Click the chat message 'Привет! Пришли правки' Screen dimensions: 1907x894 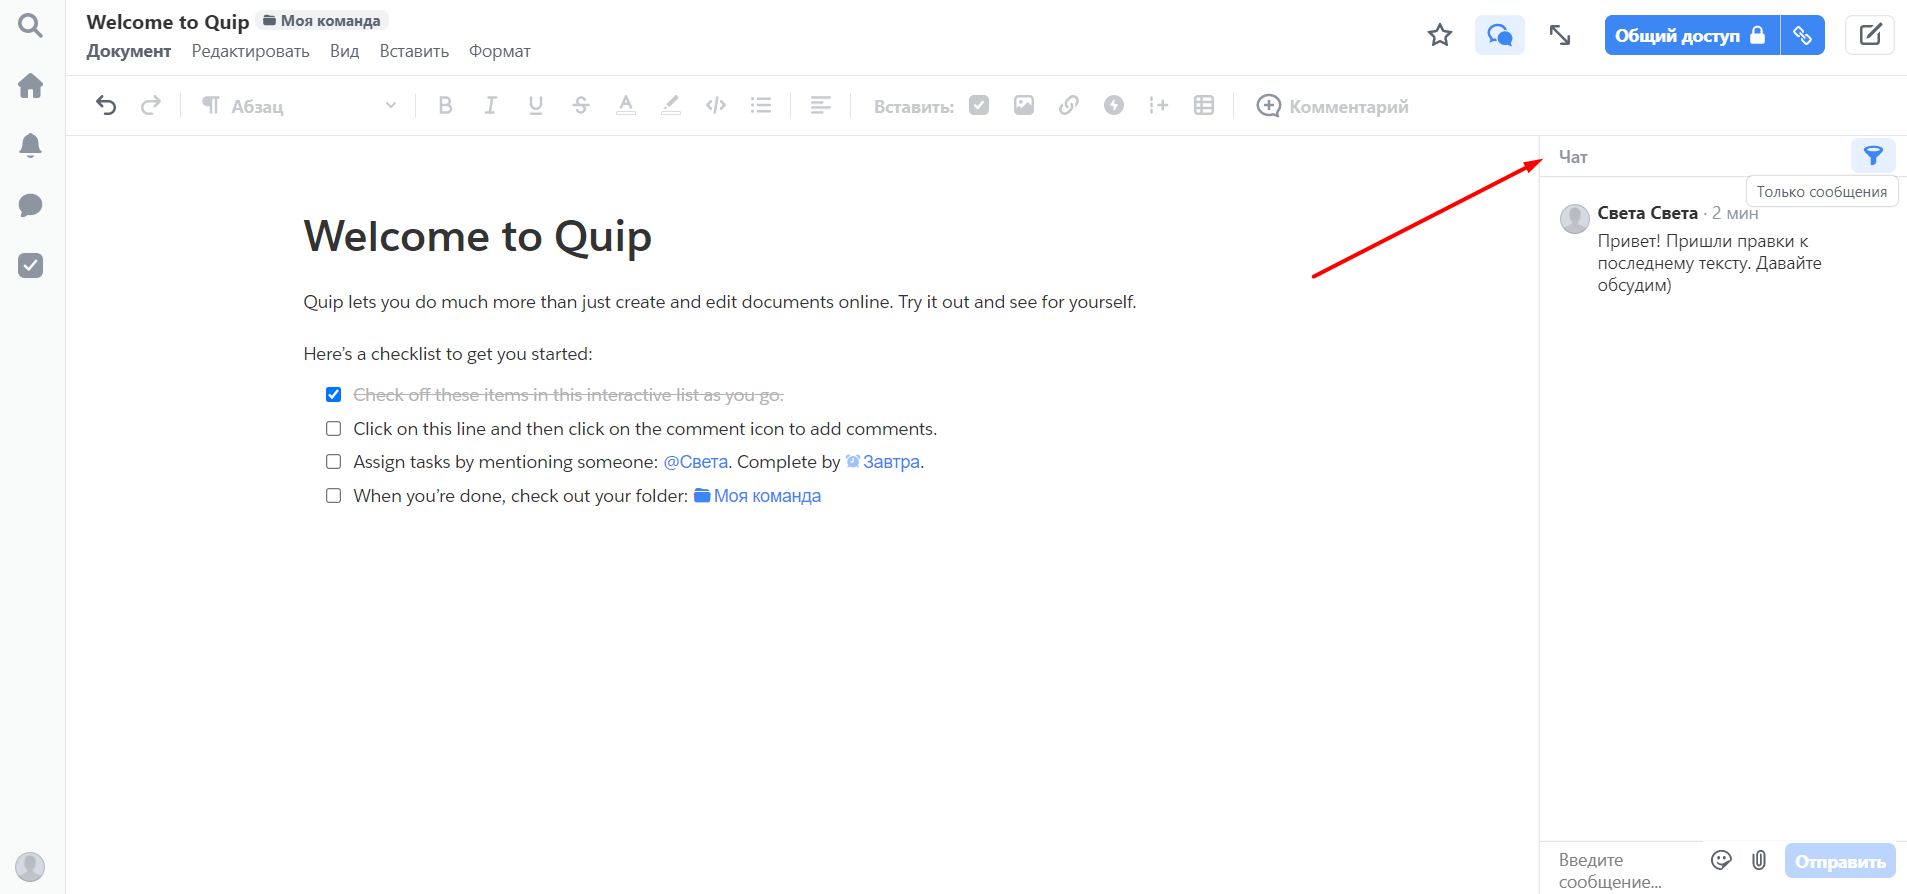[1710, 263]
